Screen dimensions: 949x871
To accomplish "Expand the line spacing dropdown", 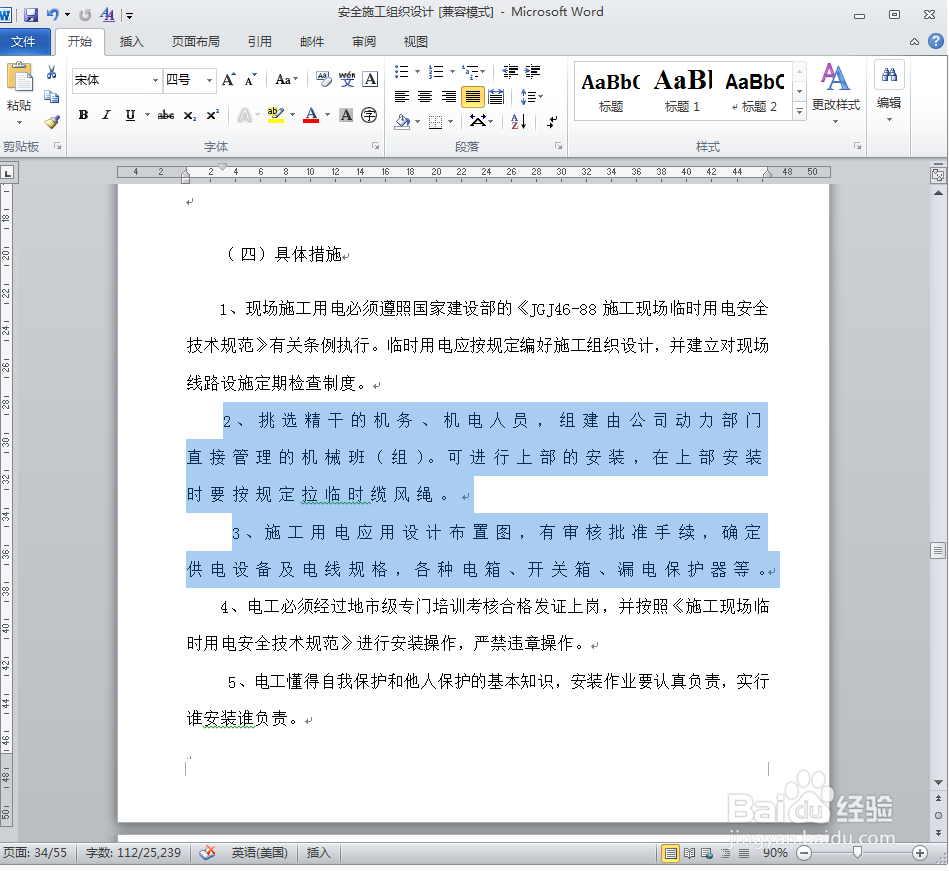I will (x=530, y=96).
